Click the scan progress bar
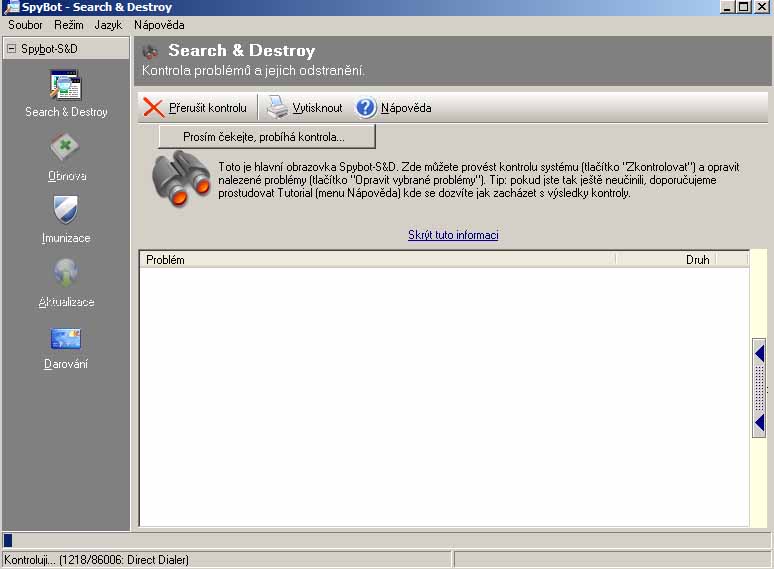The width and height of the screenshot is (774, 569). click(386, 541)
